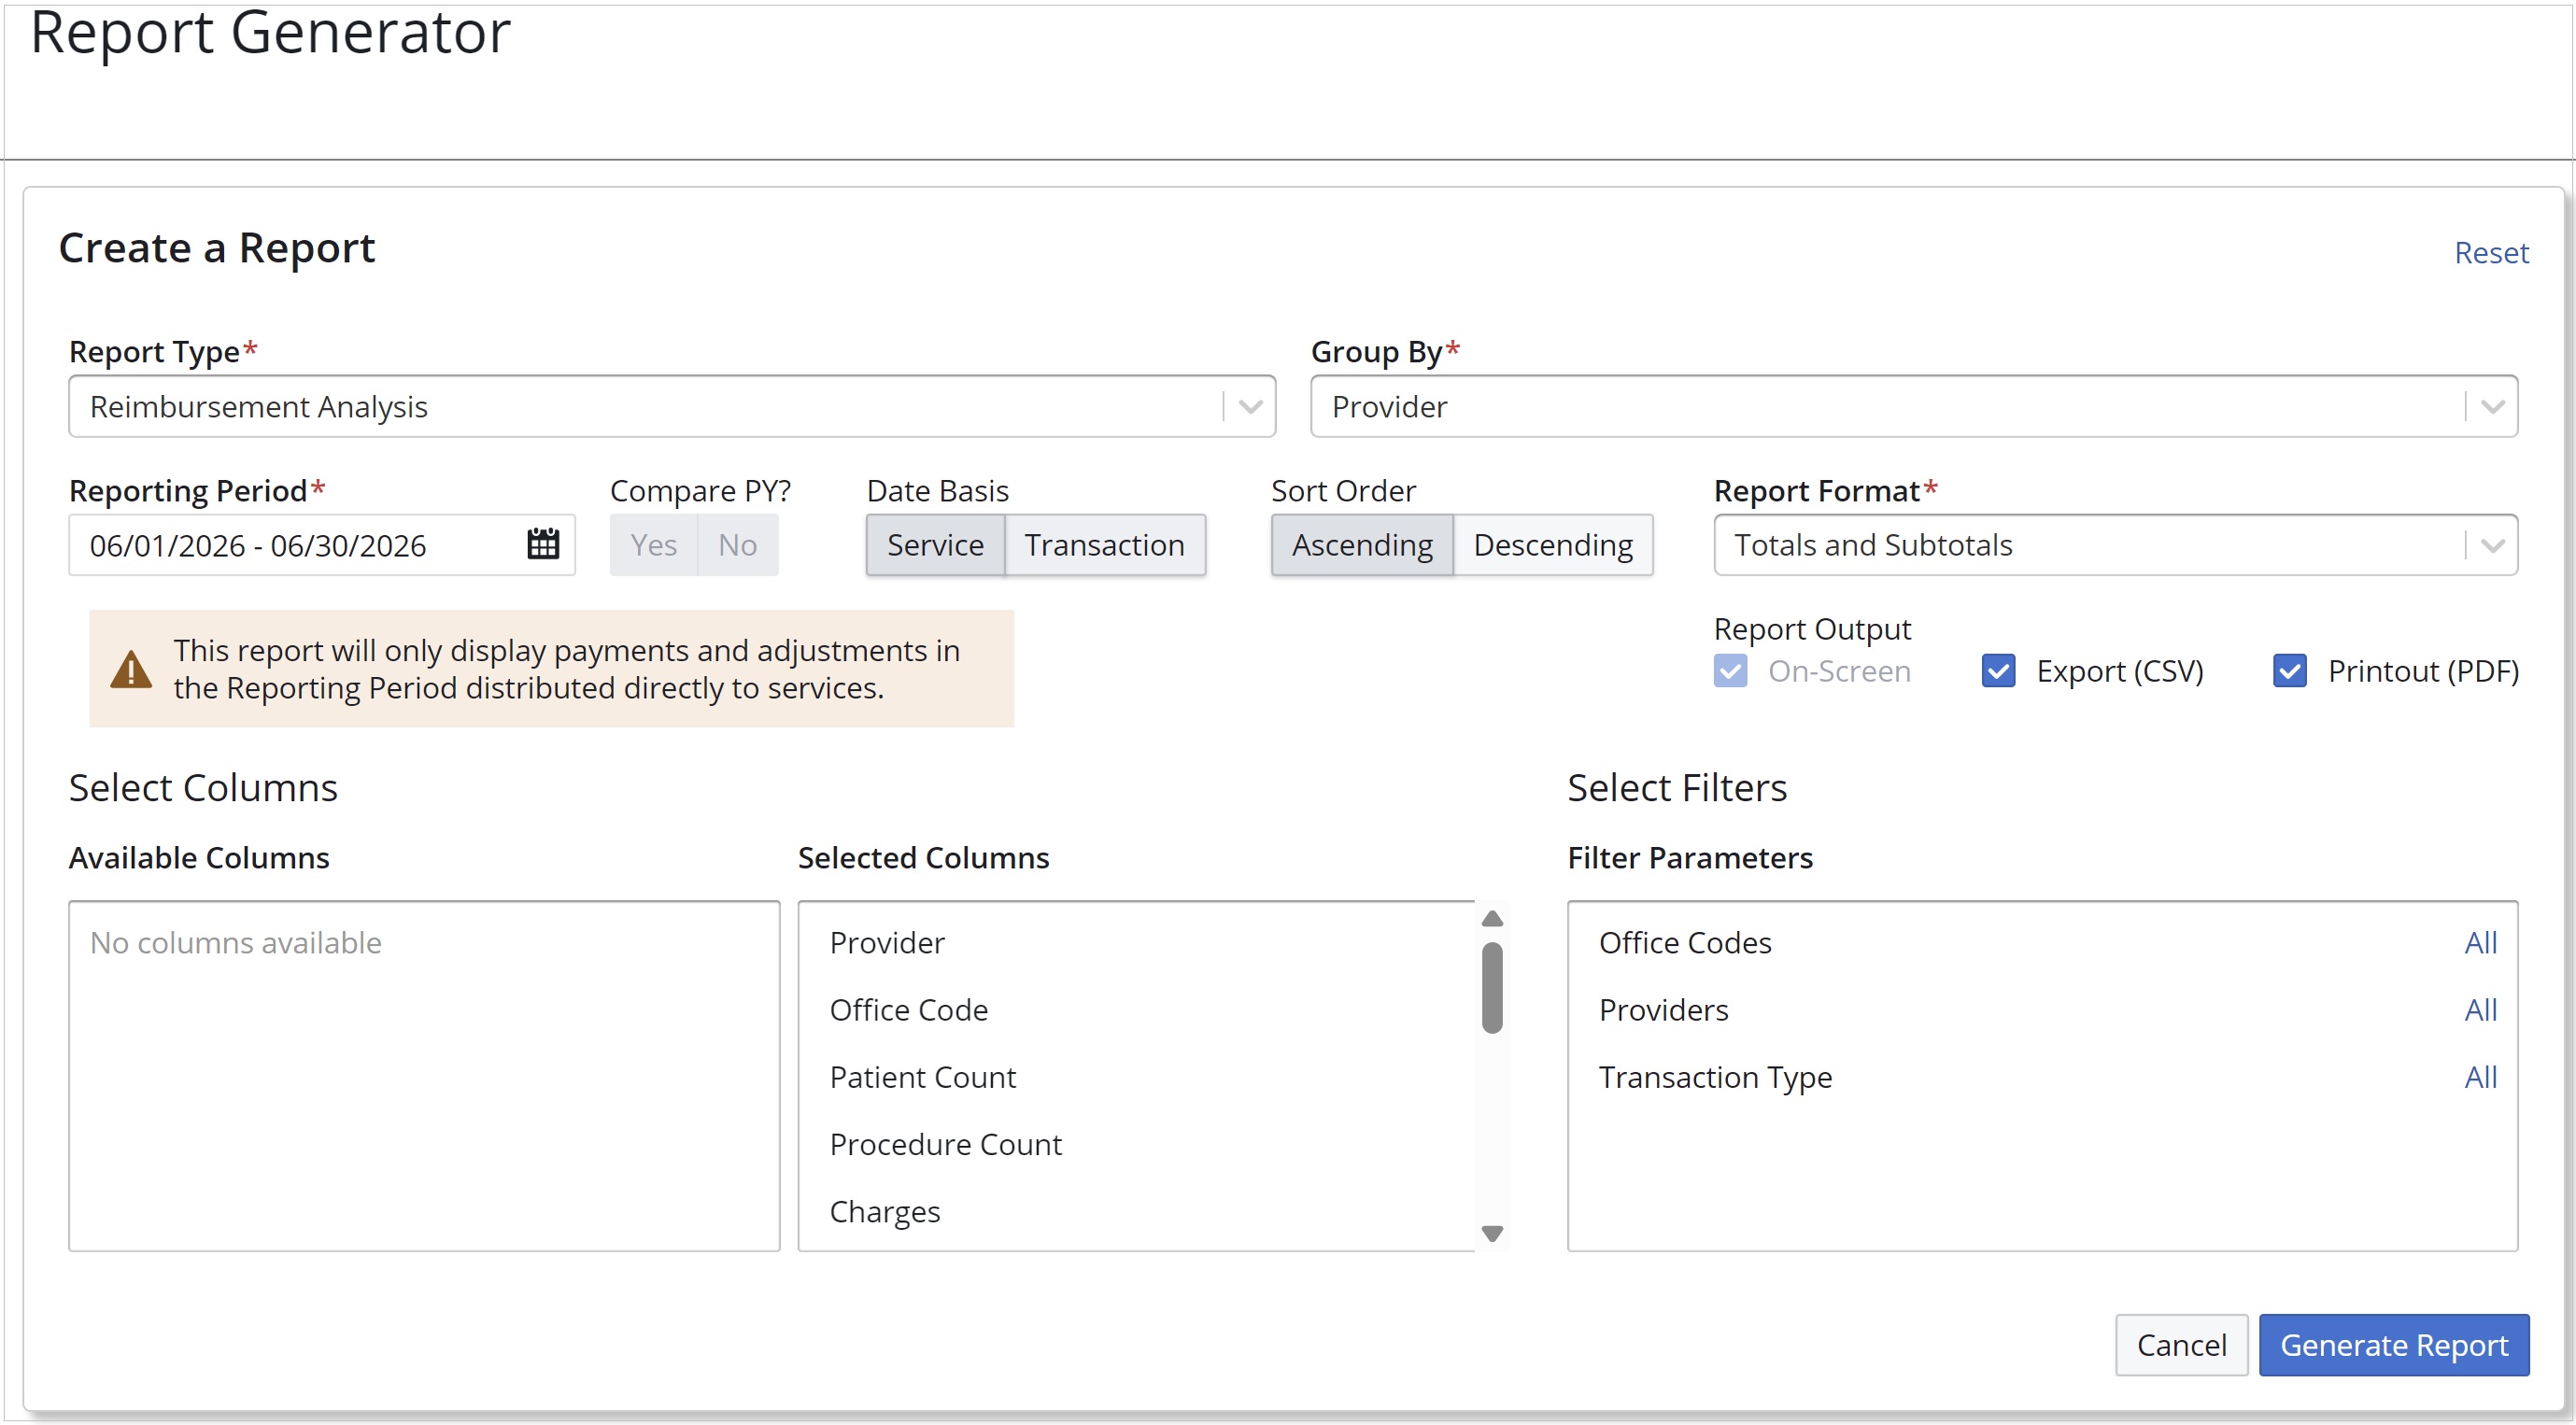This screenshot has height=1425, width=2576.
Task: Click the scroll-up arrow in Selected Columns
Action: click(1492, 919)
